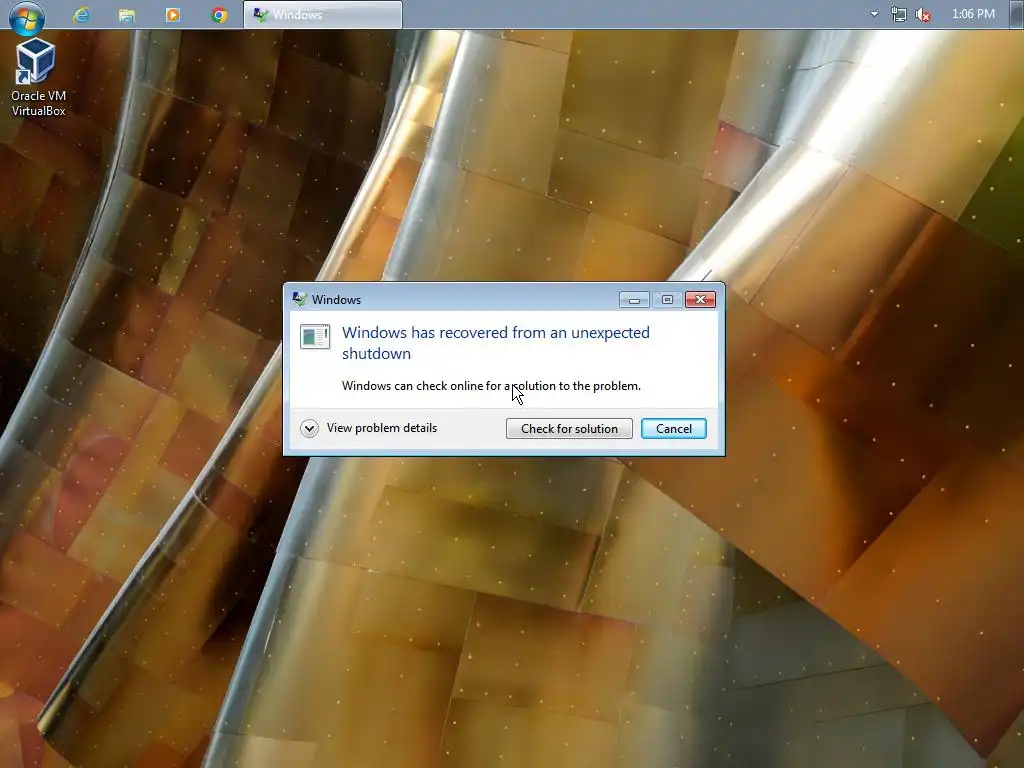This screenshot has width=1024, height=768.
Task: Cancel the unexpected shutdown dialog
Action: click(673, 428)
